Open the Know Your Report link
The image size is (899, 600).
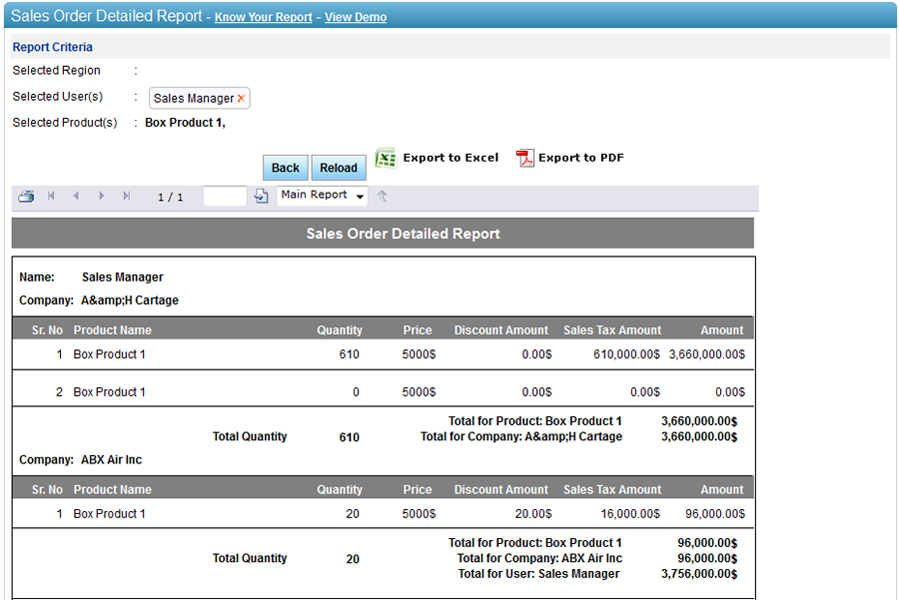(x=263, y=17)
